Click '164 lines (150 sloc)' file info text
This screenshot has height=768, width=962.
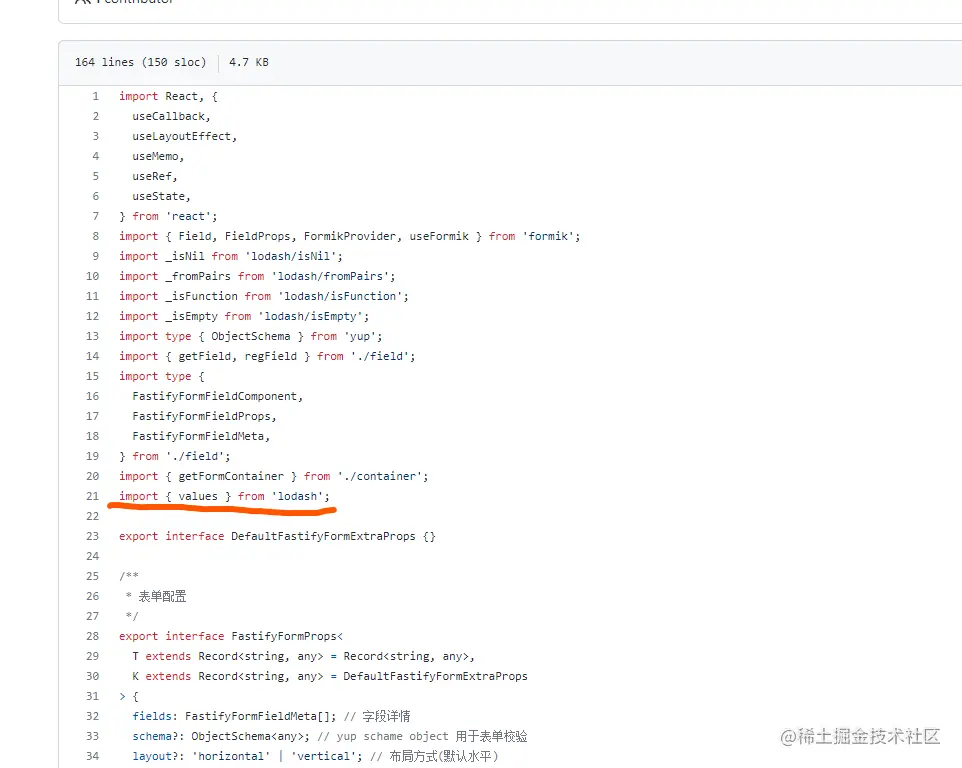140,62
